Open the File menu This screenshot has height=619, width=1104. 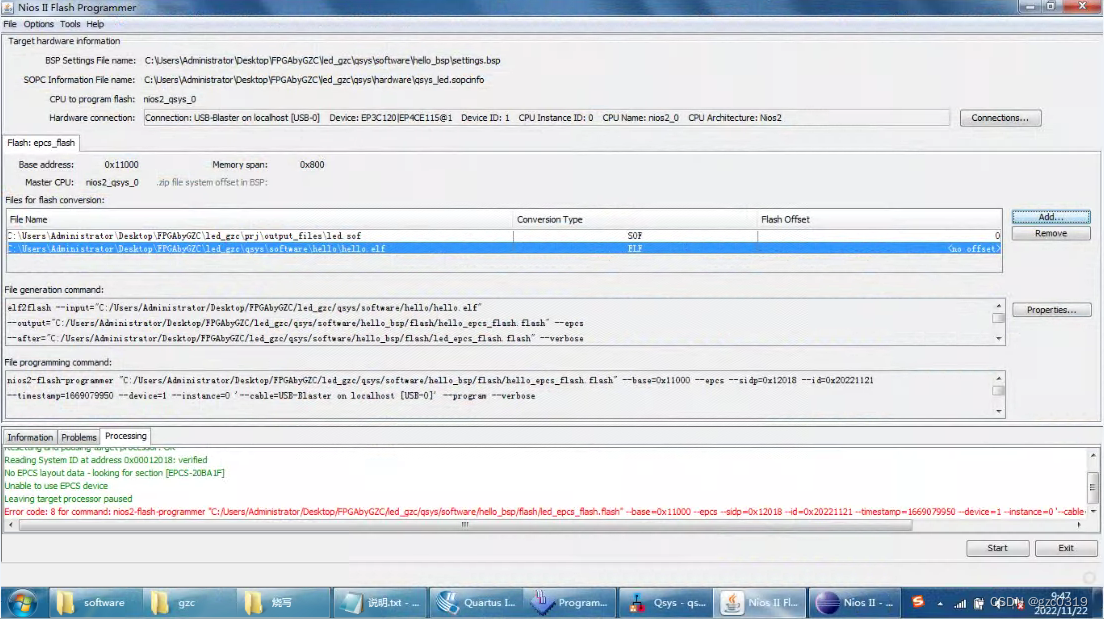(x=10, y=24)
